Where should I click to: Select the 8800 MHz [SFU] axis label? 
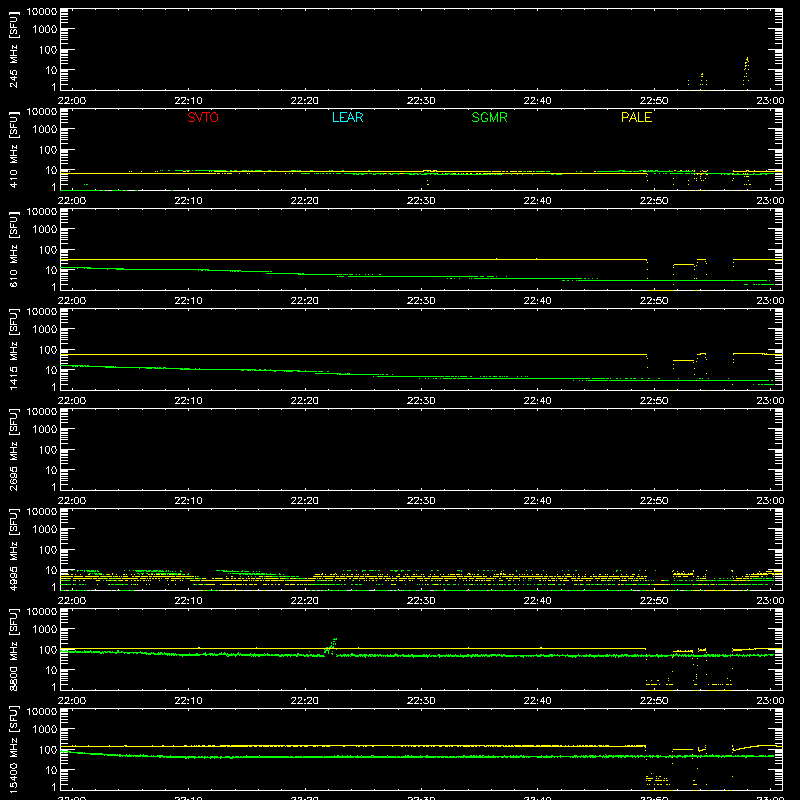(14, 650)
